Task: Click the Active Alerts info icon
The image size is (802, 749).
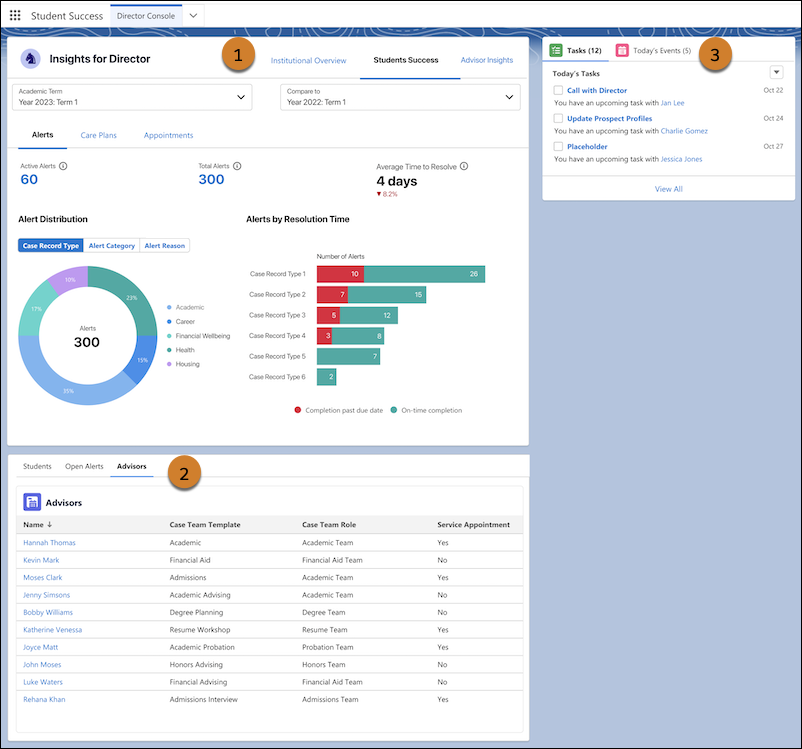Action: (x=64, y=166)
